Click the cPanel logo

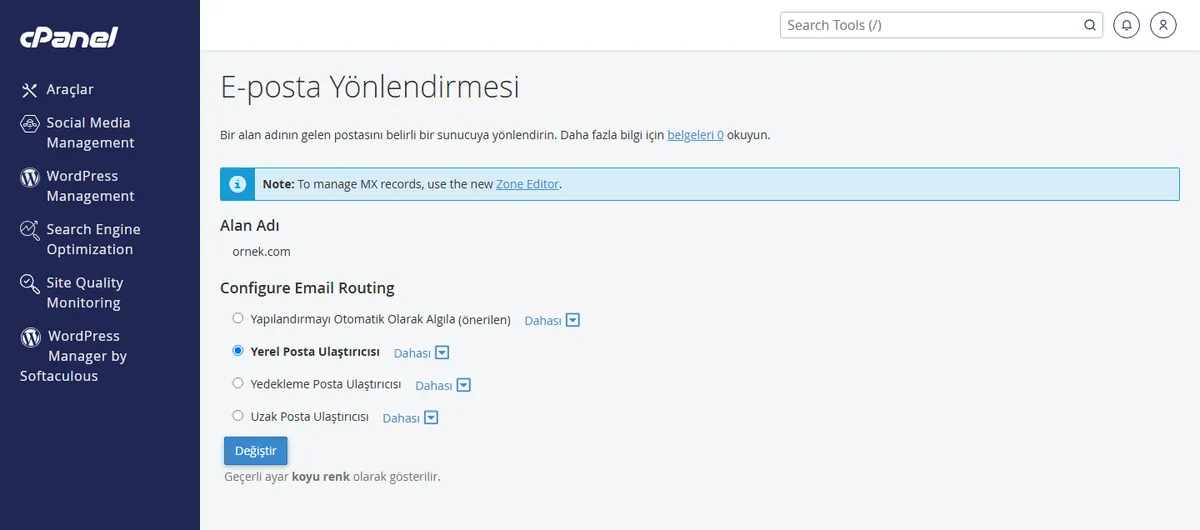point(69,38)
